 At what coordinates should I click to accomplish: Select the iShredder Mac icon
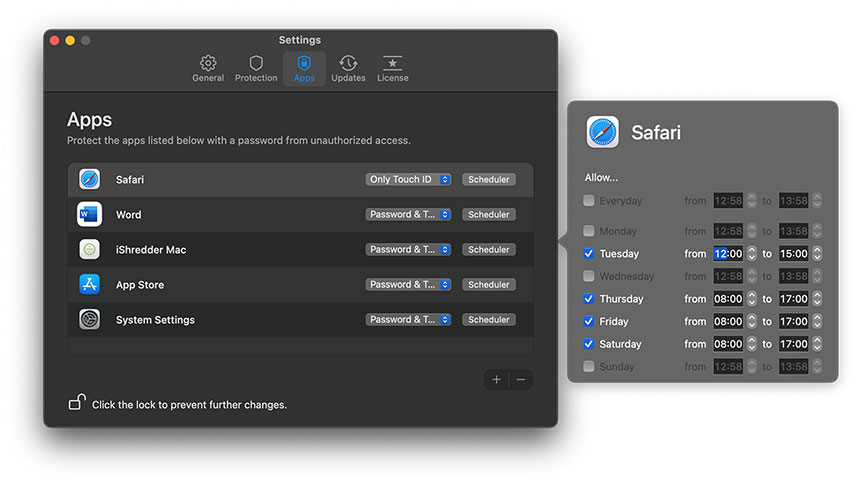click(90, 250)
